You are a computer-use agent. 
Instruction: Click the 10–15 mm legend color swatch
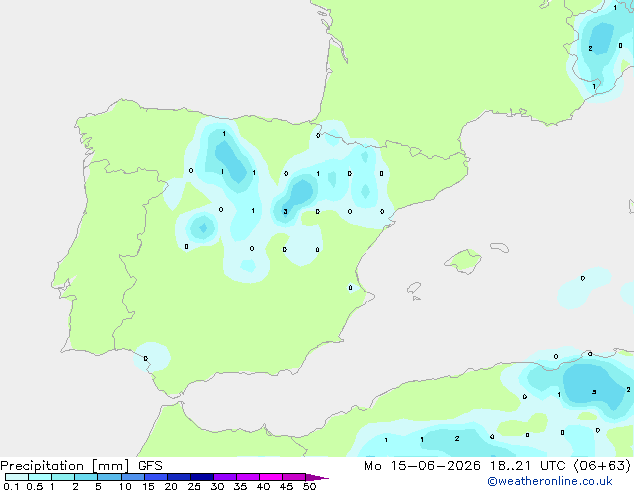[132, 477]
